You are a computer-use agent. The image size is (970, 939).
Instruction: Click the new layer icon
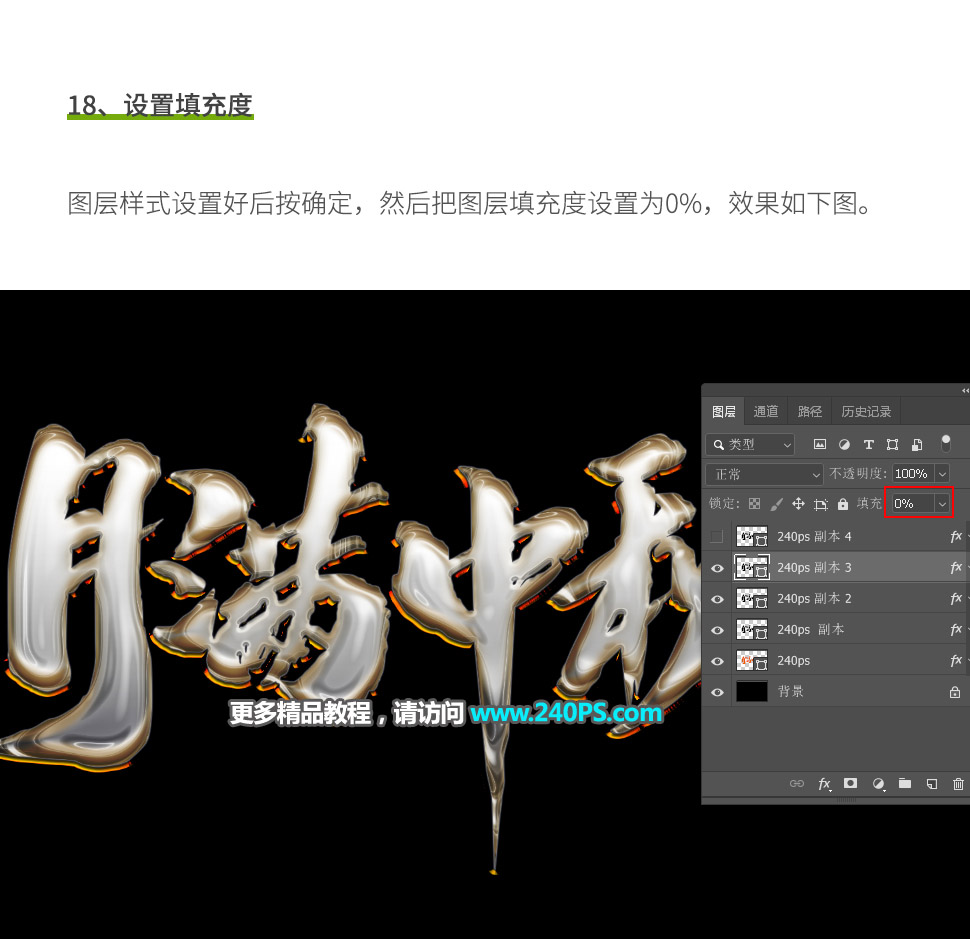[931, 783]
